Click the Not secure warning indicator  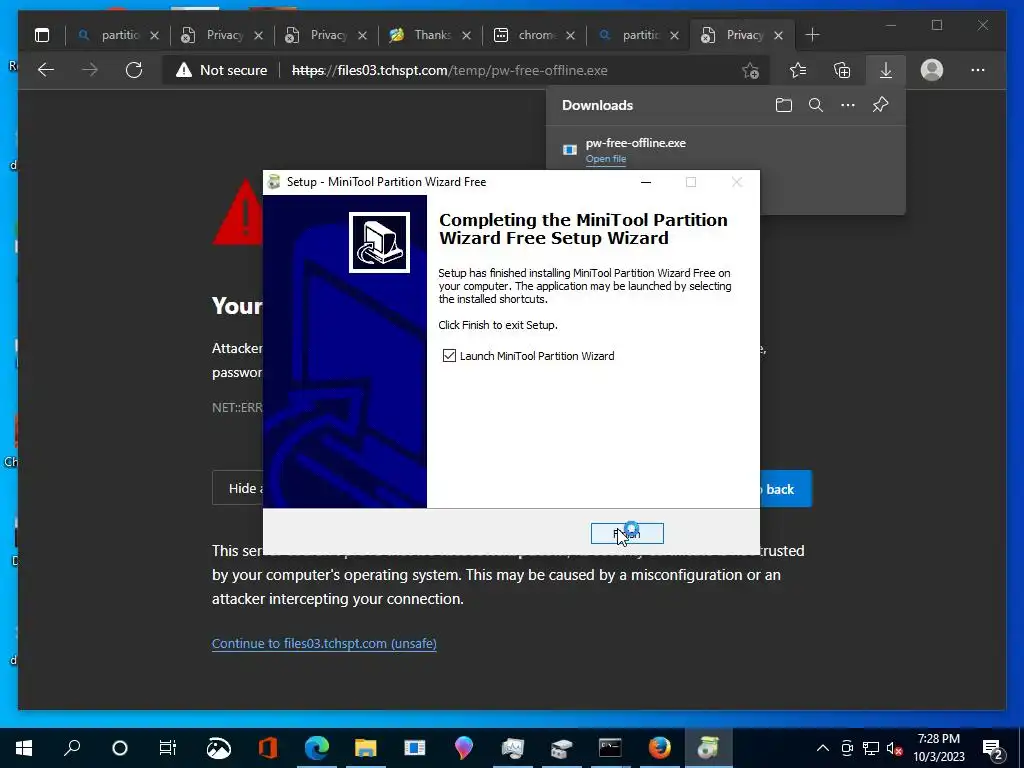(x=221, y=70)
